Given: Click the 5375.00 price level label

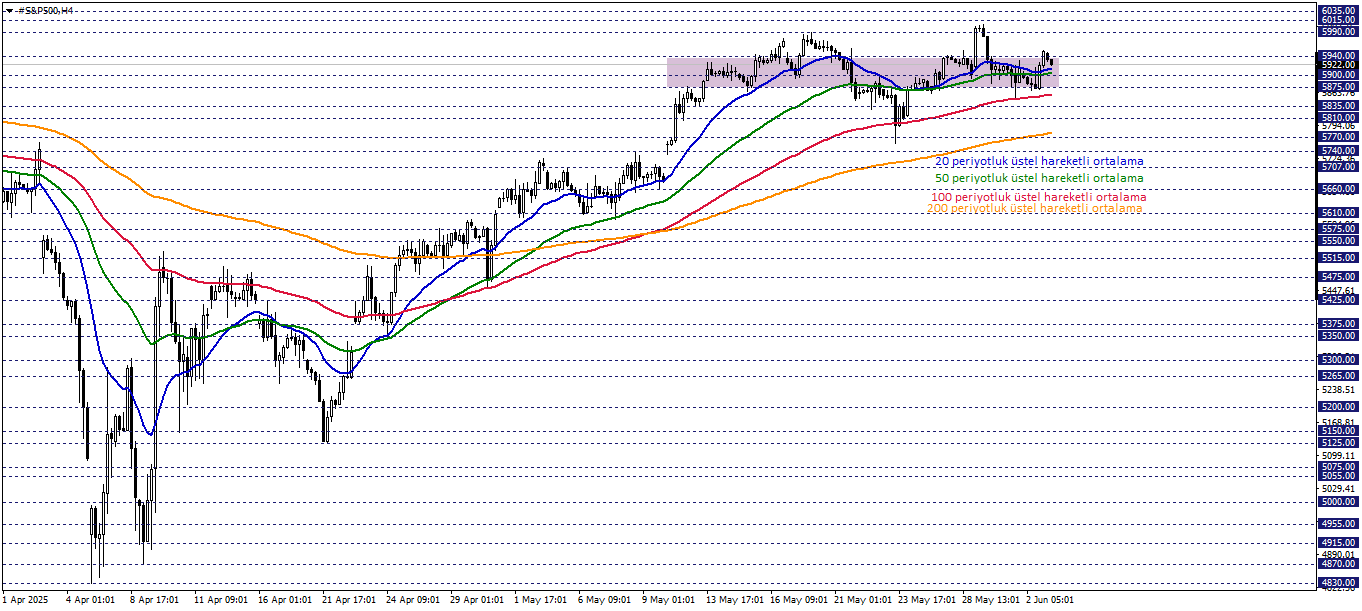Looking at the screenshot, I should click(x=1338, y=323).
